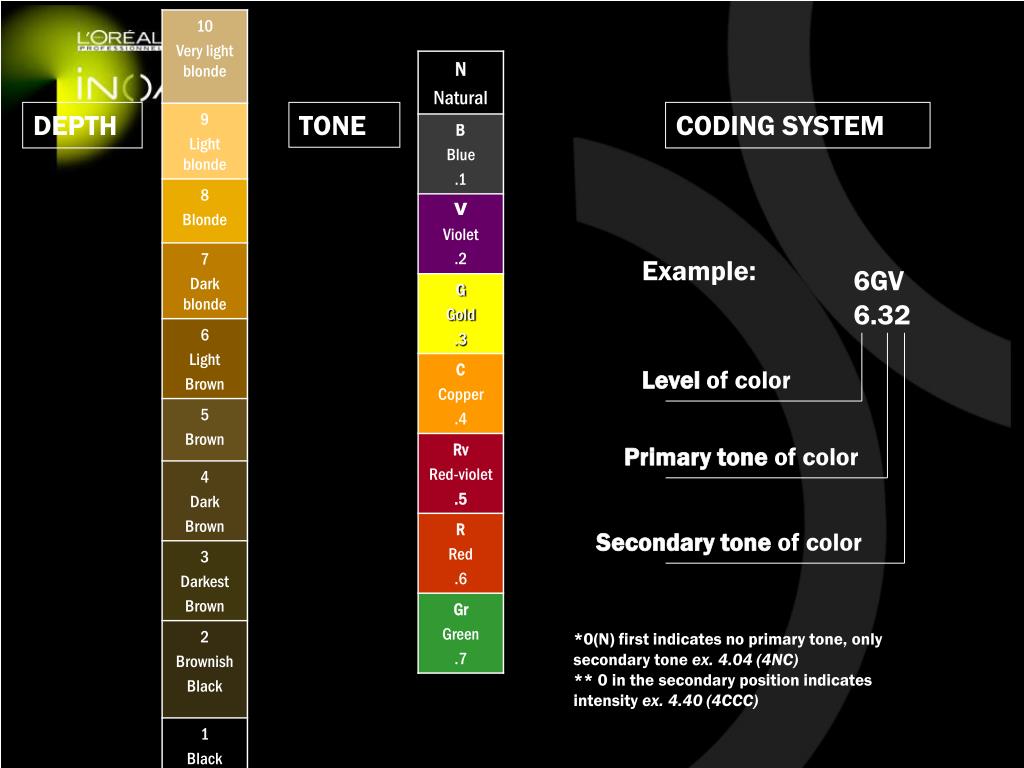The height and width of the screenshot is (768, 1024).
Task: Click the "Secondary tone of color" label
Action: [728, 543]
